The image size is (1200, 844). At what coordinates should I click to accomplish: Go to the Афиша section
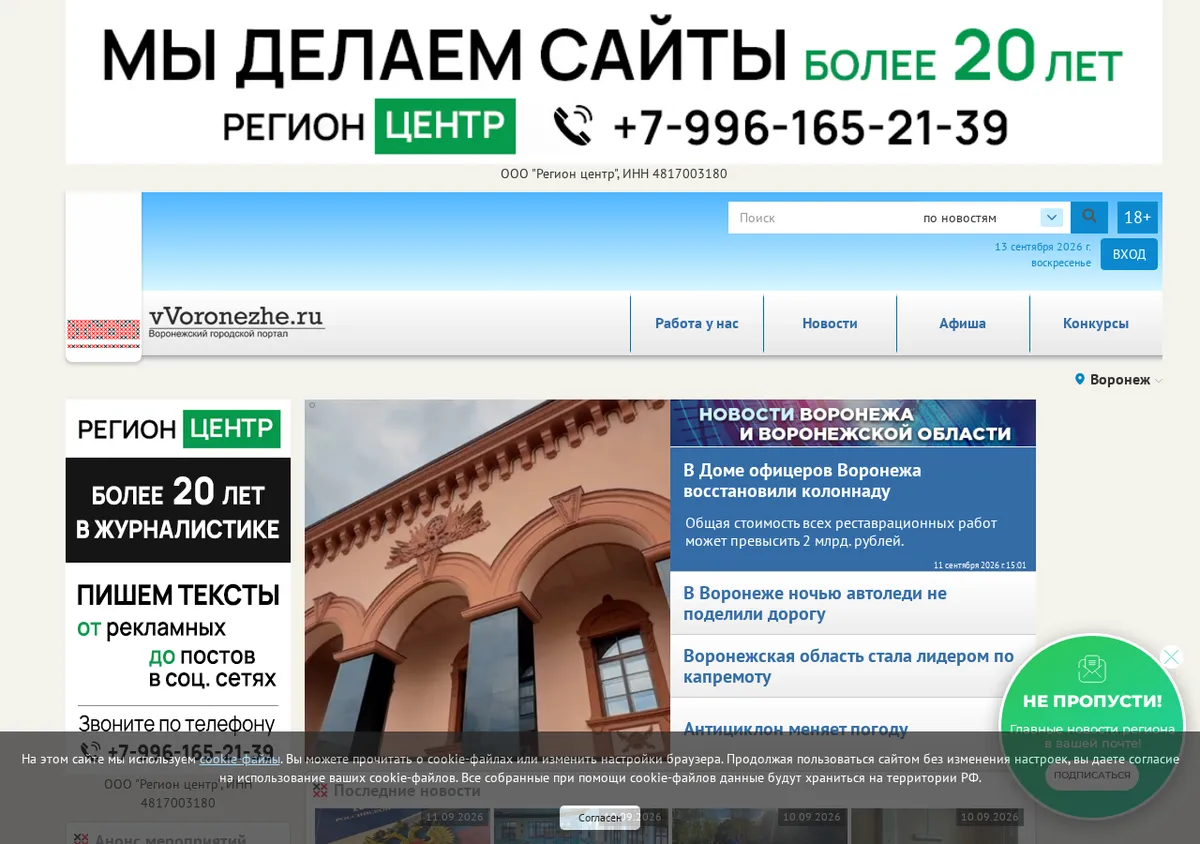(x=962, y=323)
